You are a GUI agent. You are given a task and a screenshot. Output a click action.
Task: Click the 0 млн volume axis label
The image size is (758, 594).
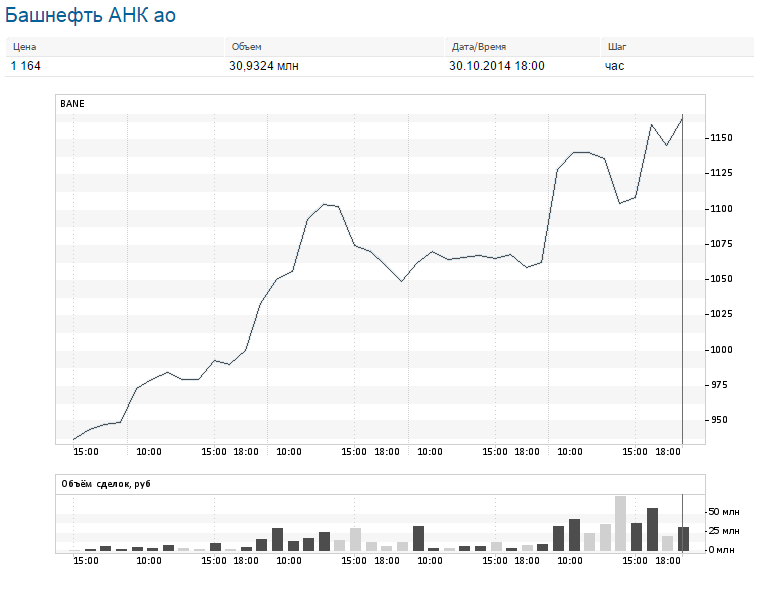[721, 550]
